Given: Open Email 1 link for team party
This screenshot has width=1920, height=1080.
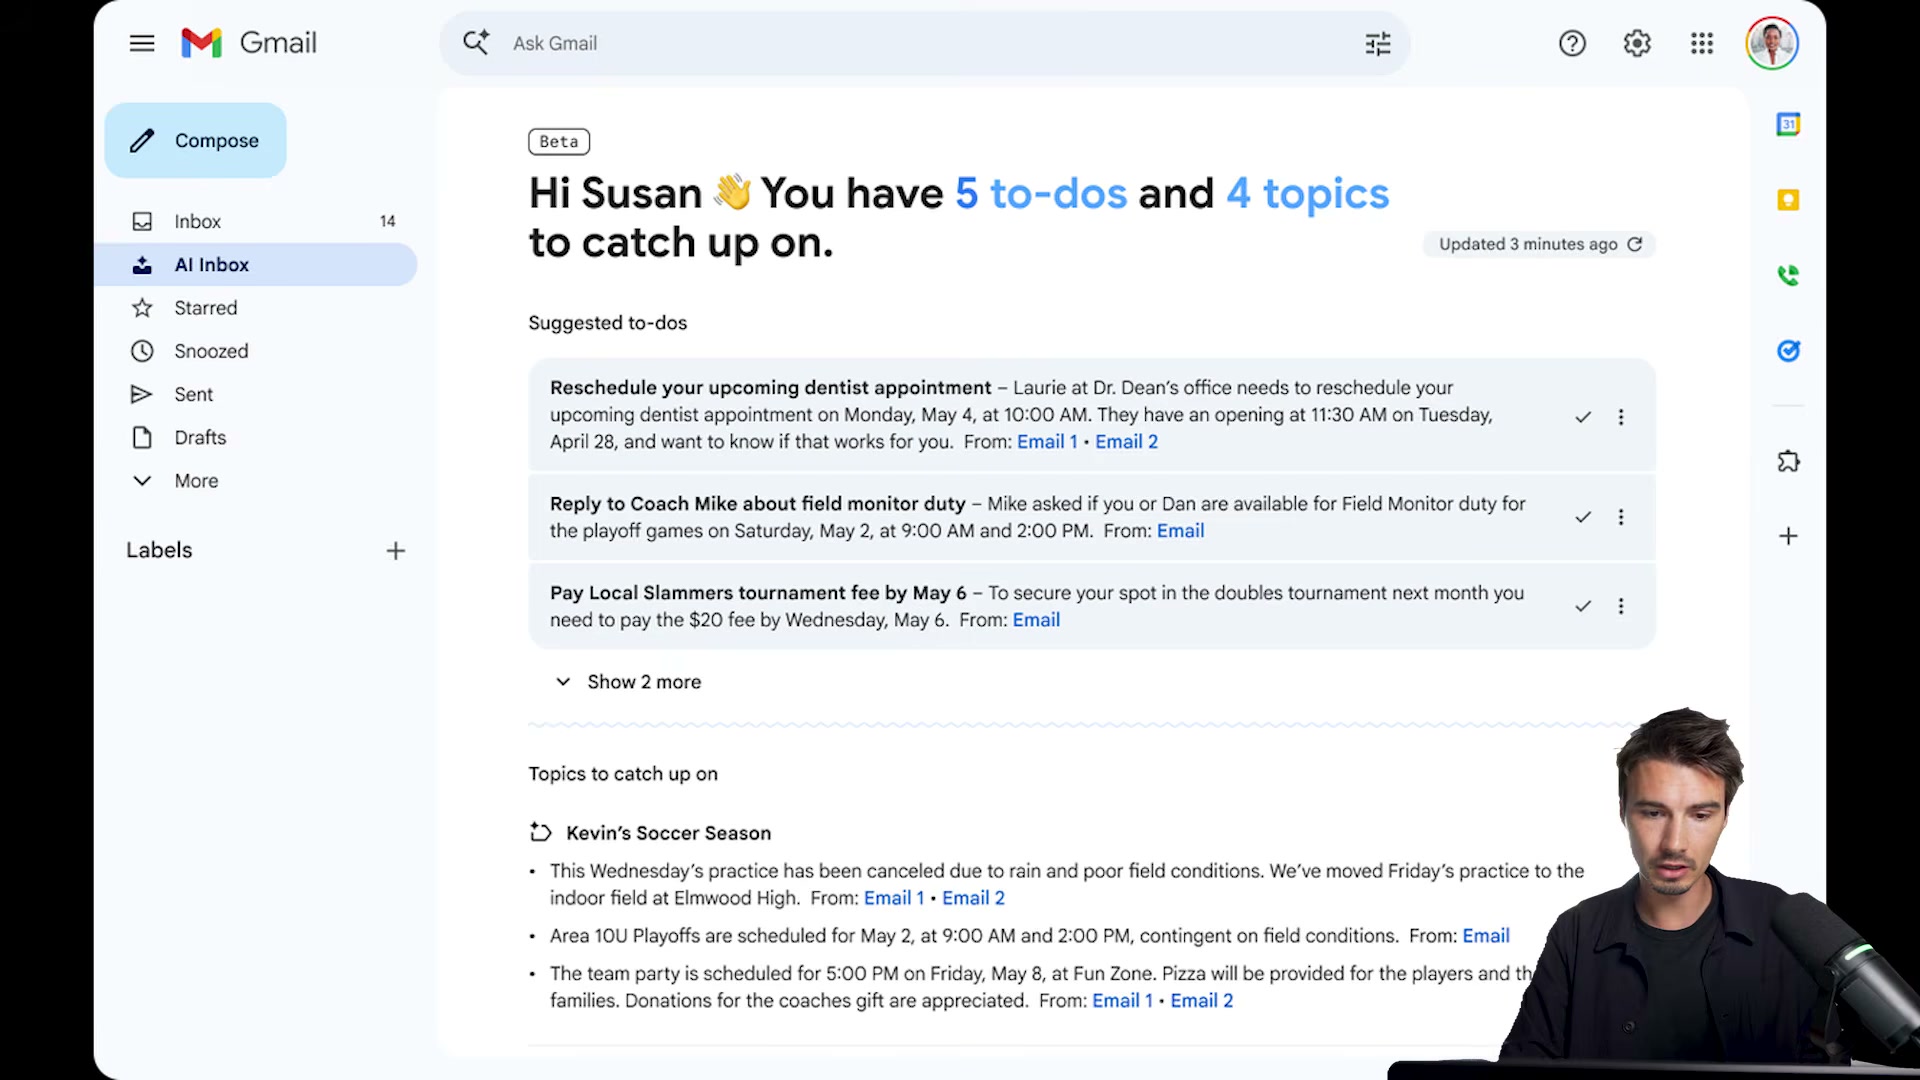Looking at the screenshot, I should coord(1122,1001).
